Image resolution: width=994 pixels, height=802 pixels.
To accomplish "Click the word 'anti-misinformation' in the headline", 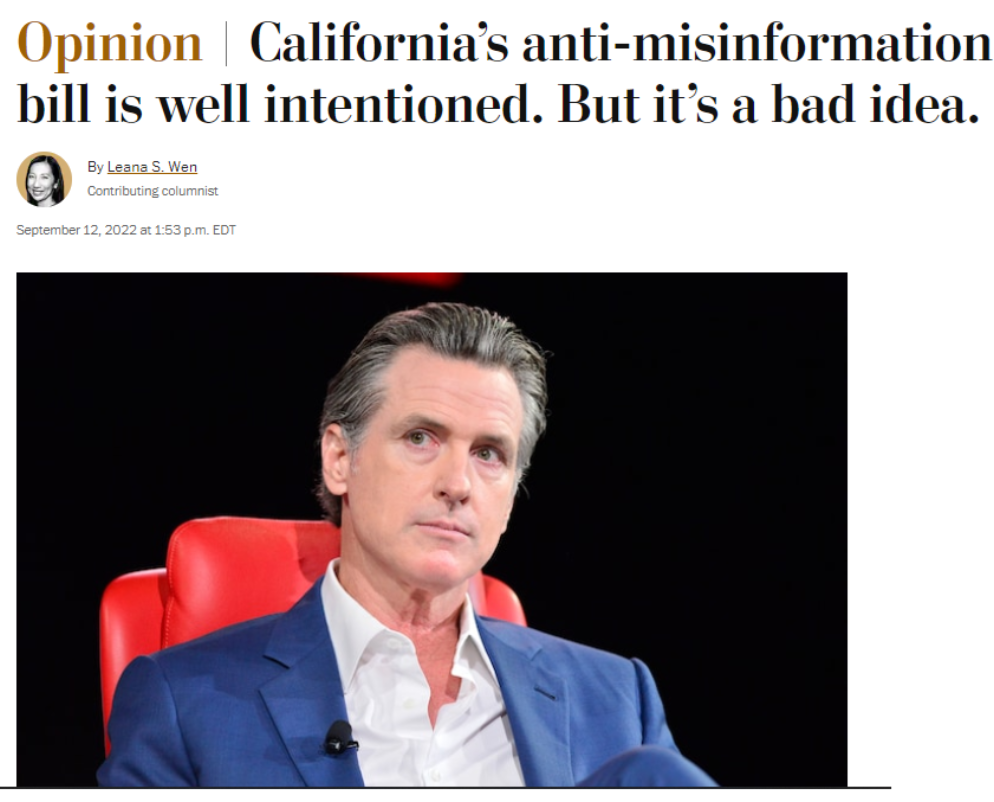I will [x=757, y=43].
